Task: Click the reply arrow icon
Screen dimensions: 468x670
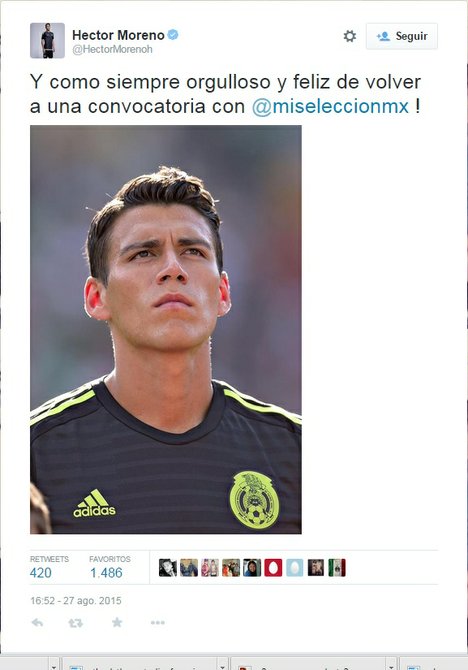Action: coord(37,623)
